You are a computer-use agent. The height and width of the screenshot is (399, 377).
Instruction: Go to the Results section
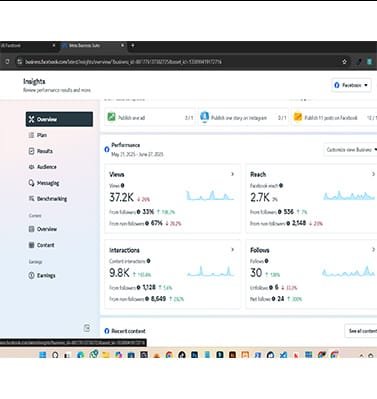(x=45, y=151)
